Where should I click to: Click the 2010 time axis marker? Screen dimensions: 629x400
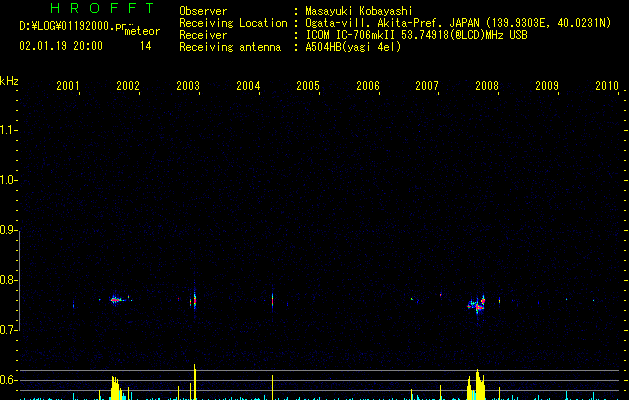[x=607, y=85]
